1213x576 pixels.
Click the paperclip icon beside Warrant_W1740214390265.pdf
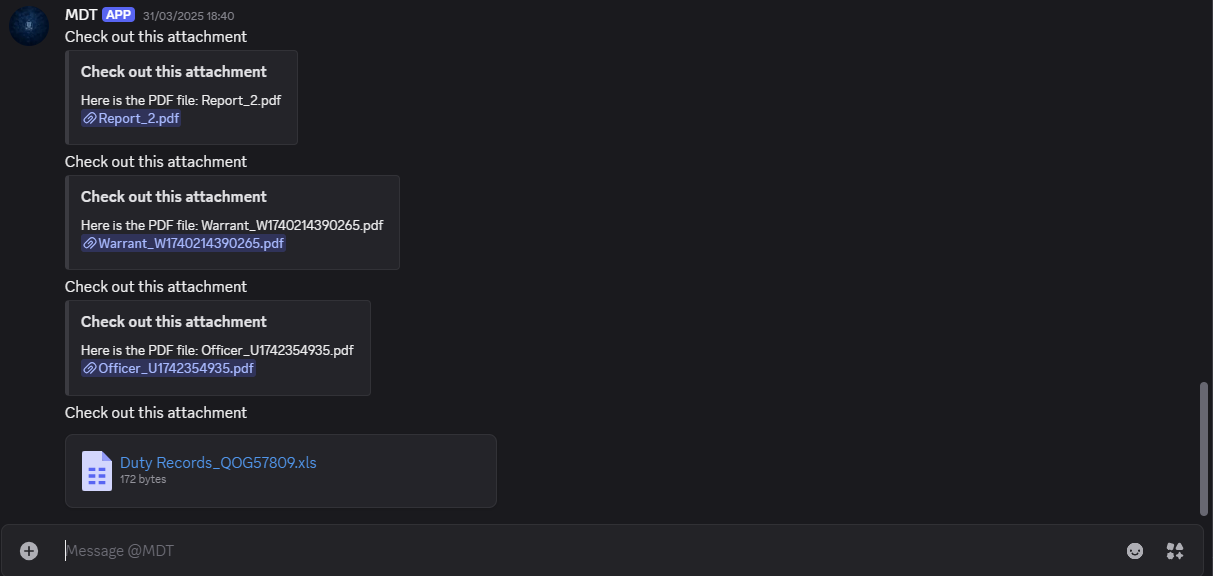click(90, 243)
